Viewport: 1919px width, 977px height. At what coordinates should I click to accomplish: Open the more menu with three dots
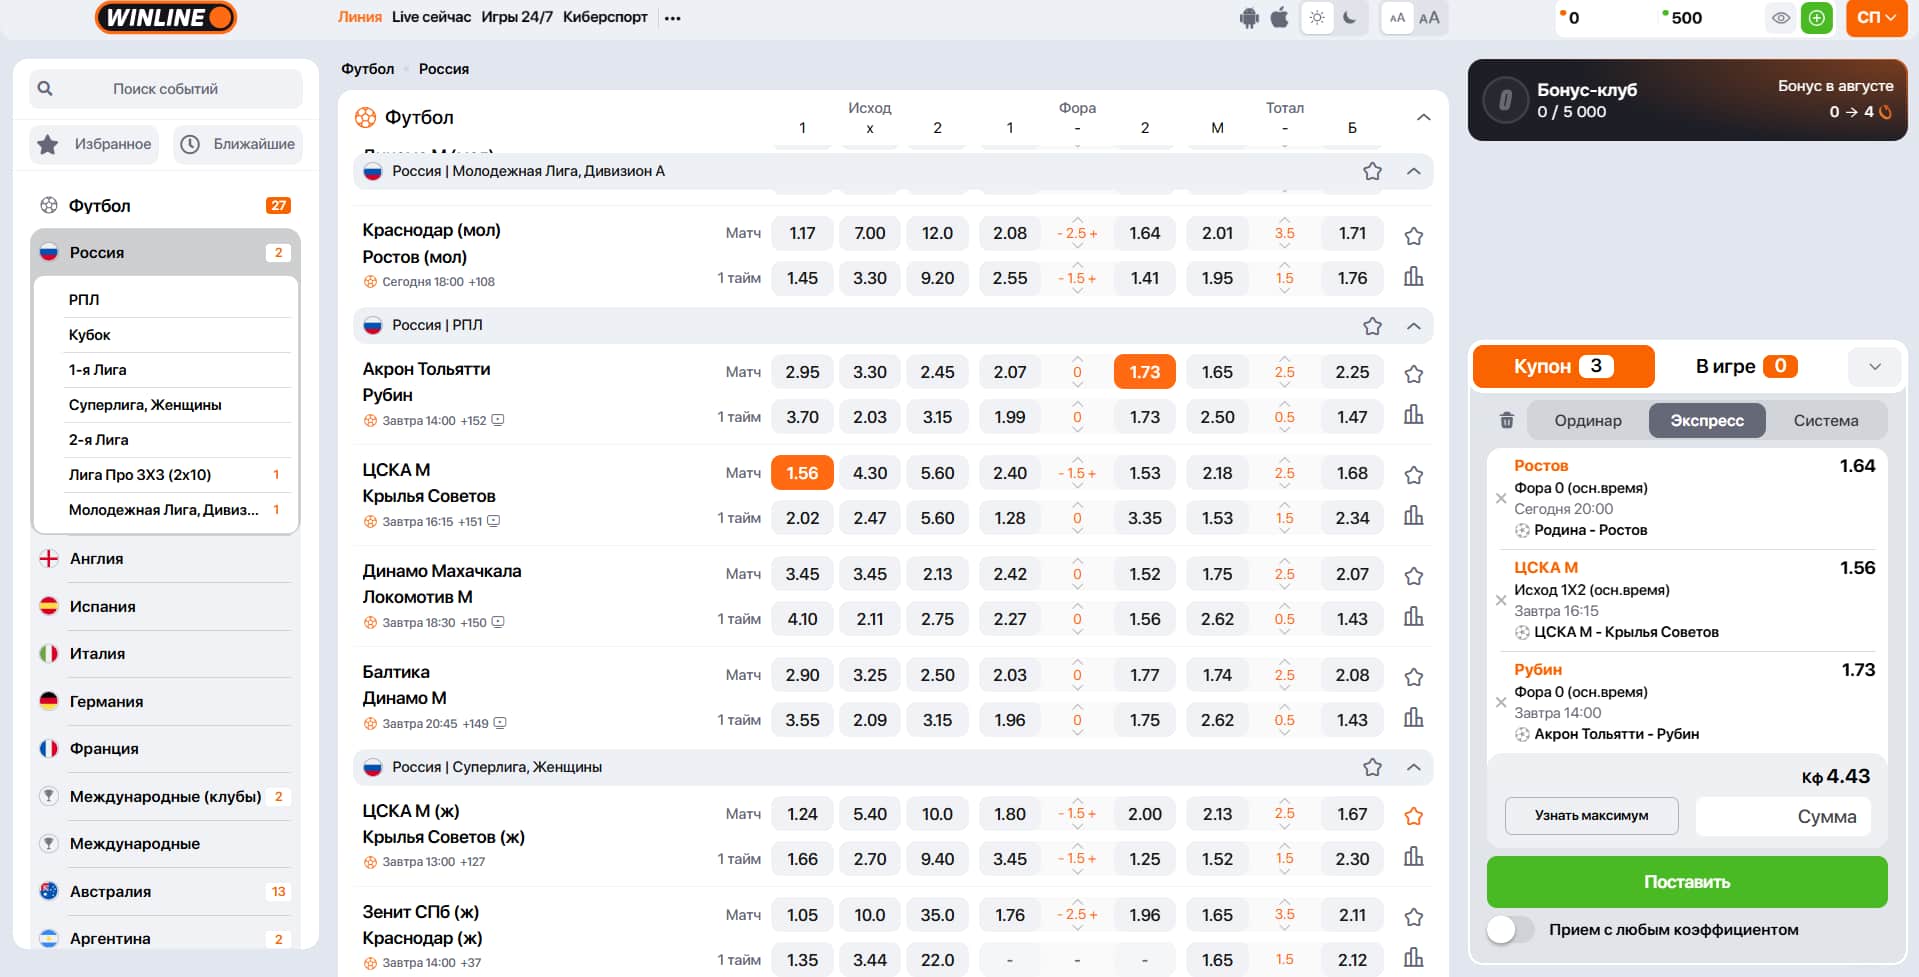(x=673, y=18)
